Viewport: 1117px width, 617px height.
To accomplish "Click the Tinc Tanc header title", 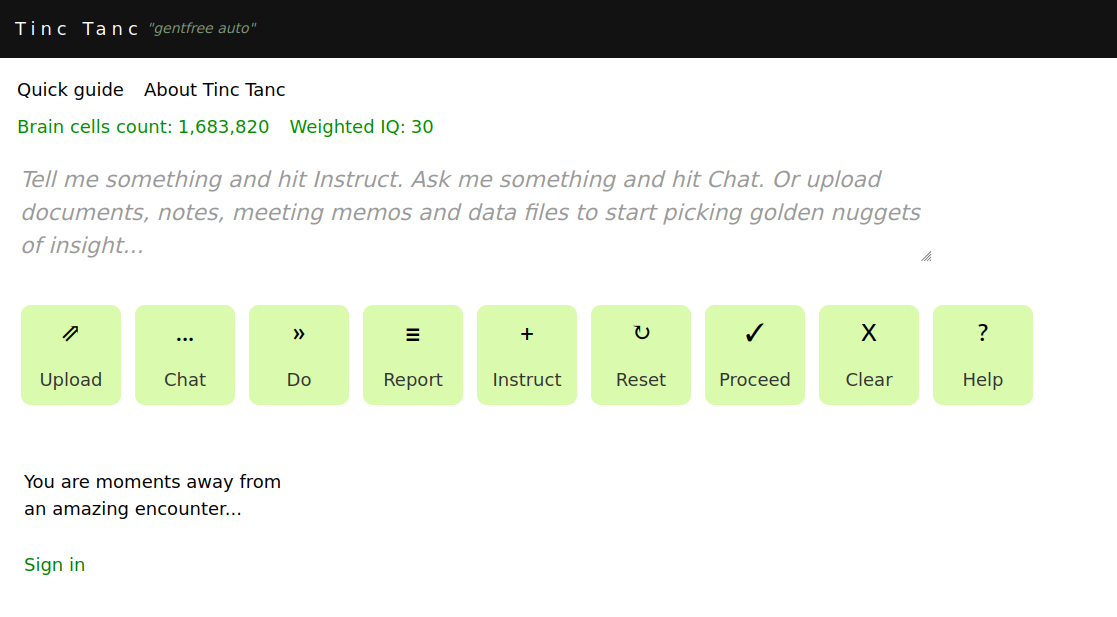I will [77, 29].
